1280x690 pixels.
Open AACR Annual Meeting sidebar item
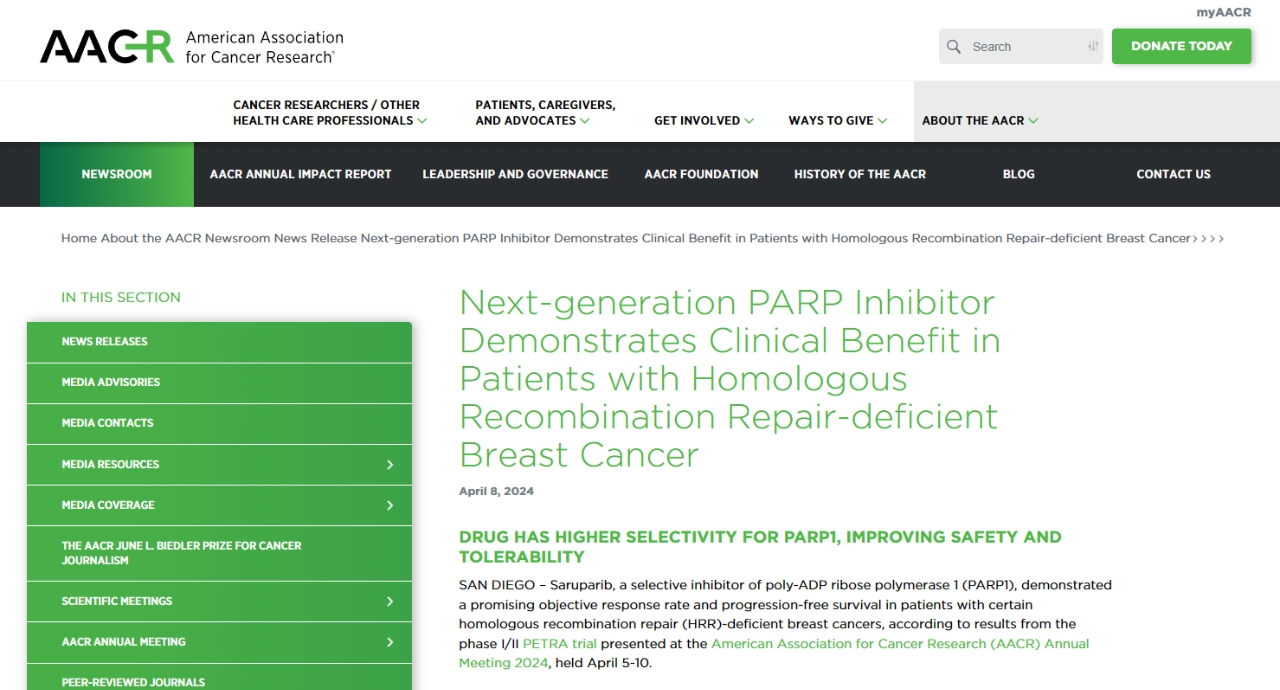click(219, 643)
